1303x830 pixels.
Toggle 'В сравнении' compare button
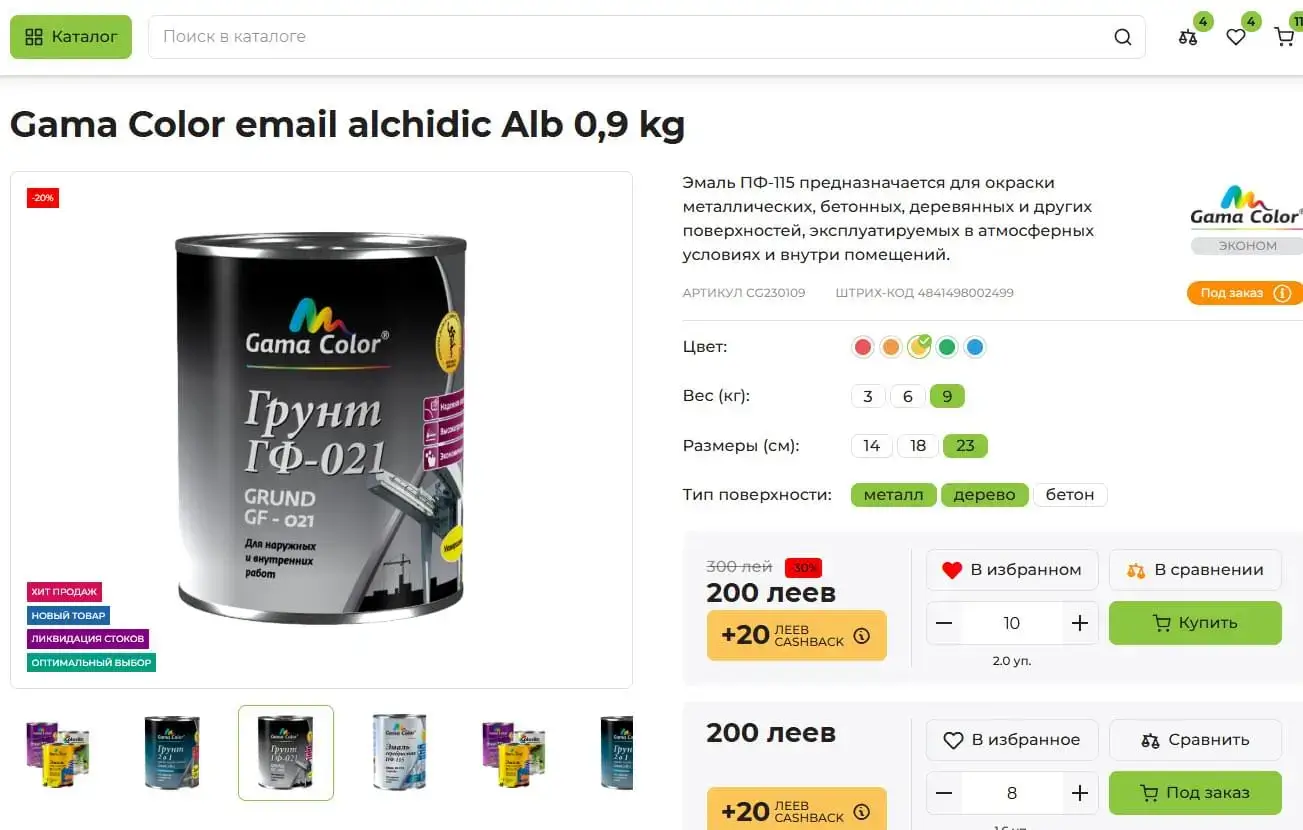1195,570
